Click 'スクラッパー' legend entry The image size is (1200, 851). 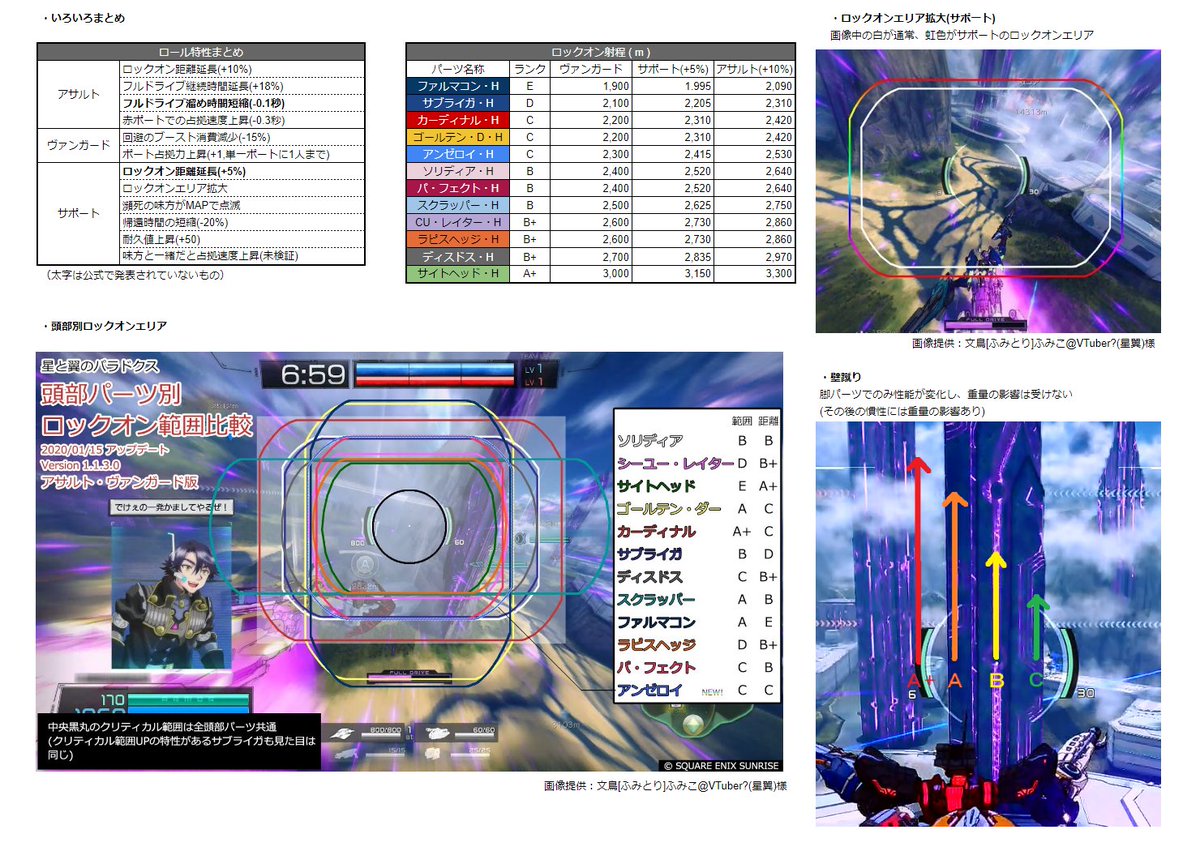(657, 599)
